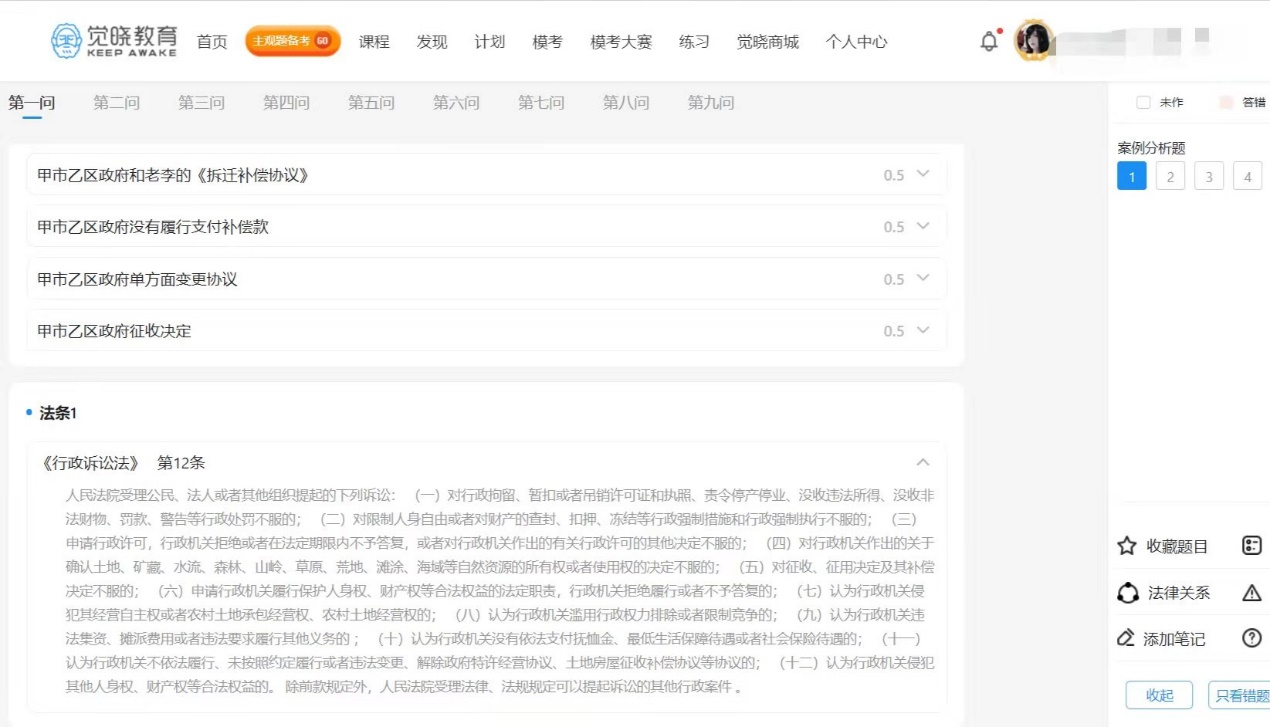Click the 案例分析题 label
Viewport: 1270px width, 727px height.
[x=1151, y=148]
